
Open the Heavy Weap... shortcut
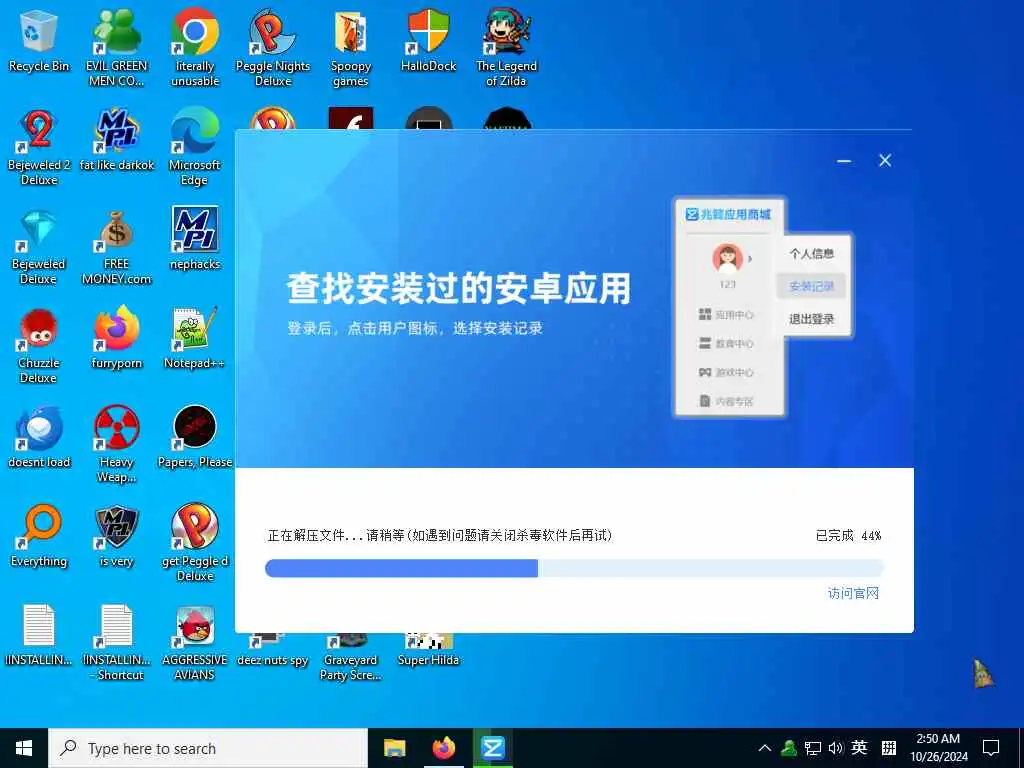coord(116,445)
